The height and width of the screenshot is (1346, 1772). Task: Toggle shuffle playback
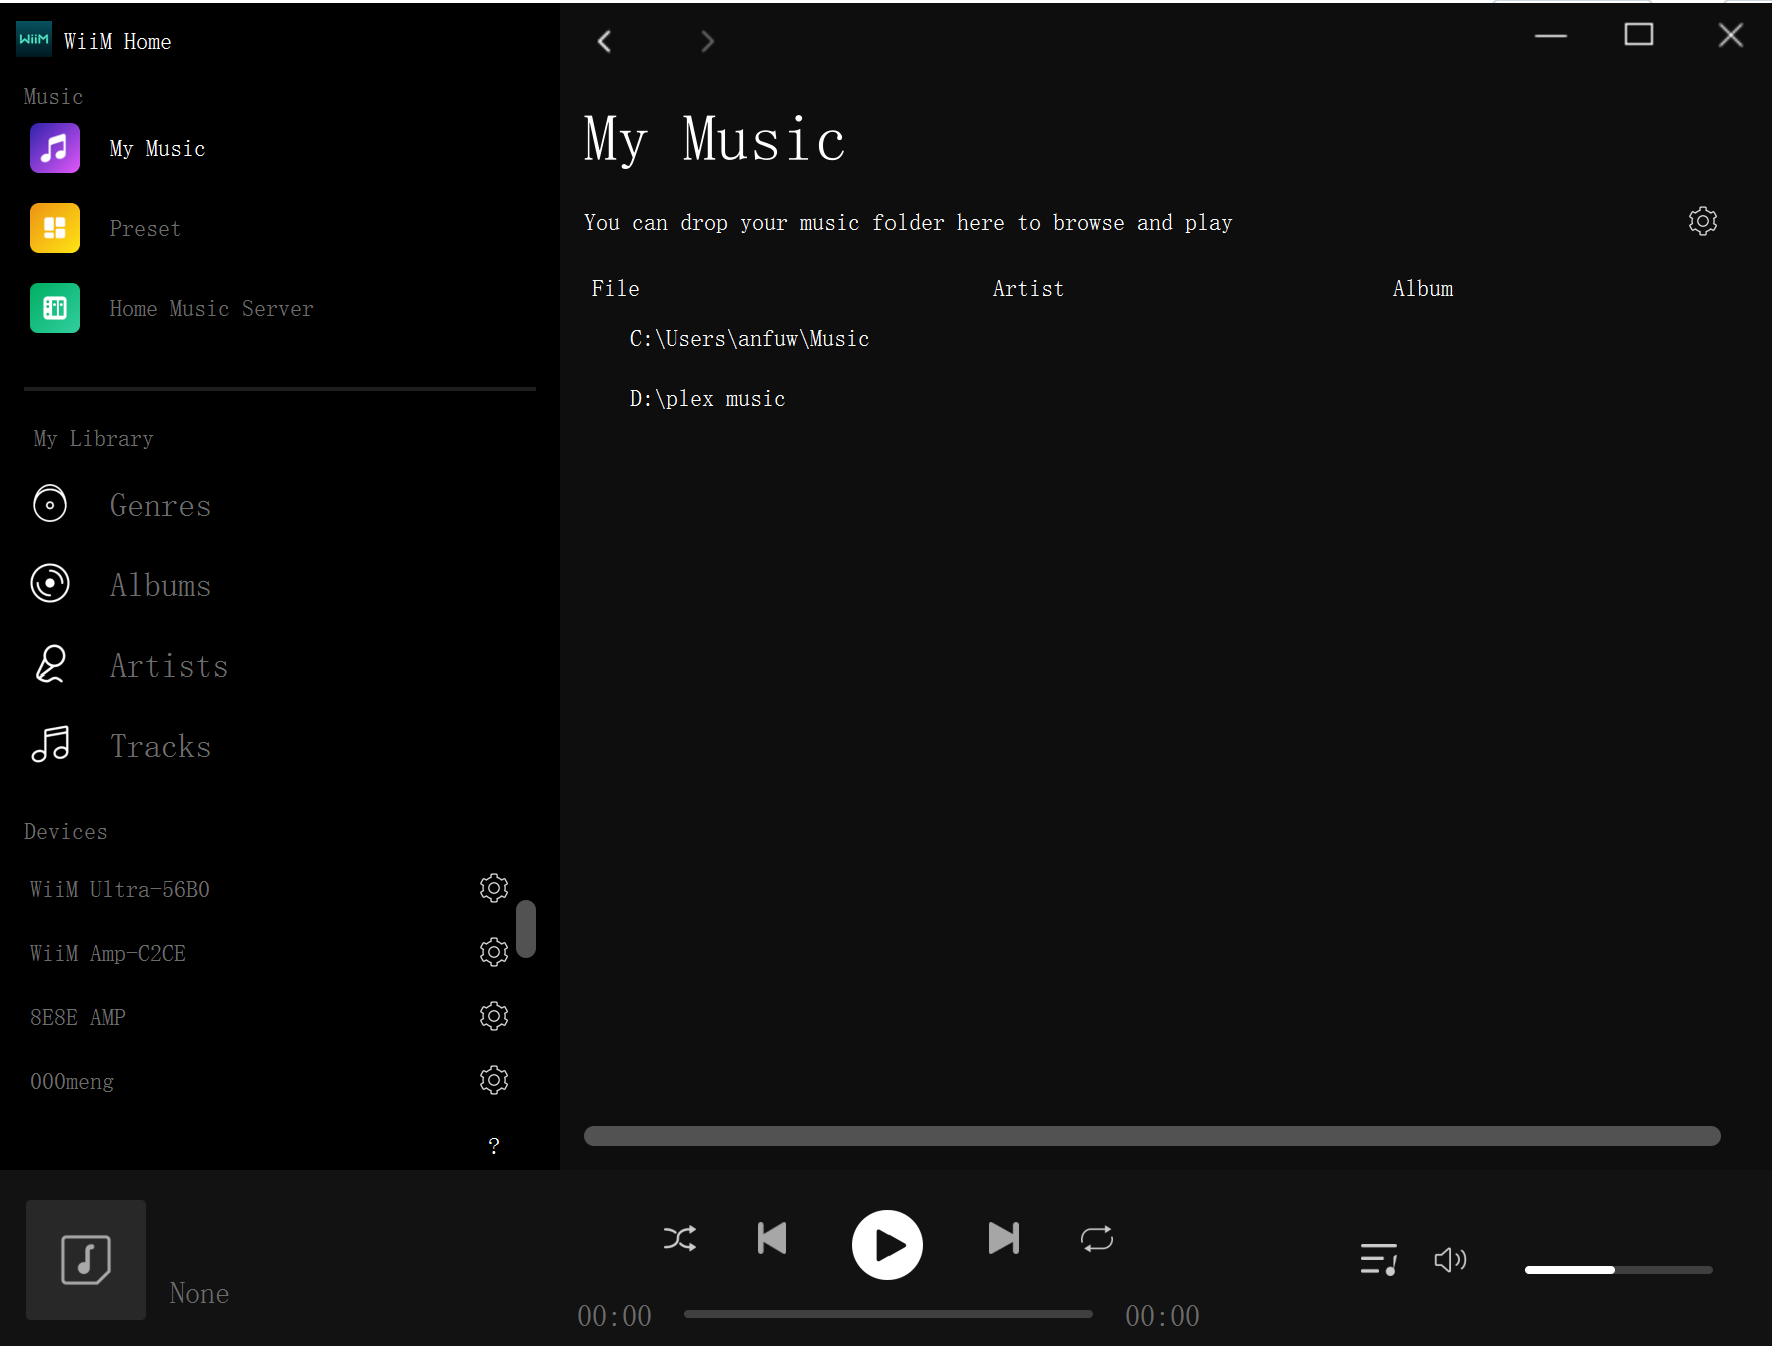(680, 1239)
